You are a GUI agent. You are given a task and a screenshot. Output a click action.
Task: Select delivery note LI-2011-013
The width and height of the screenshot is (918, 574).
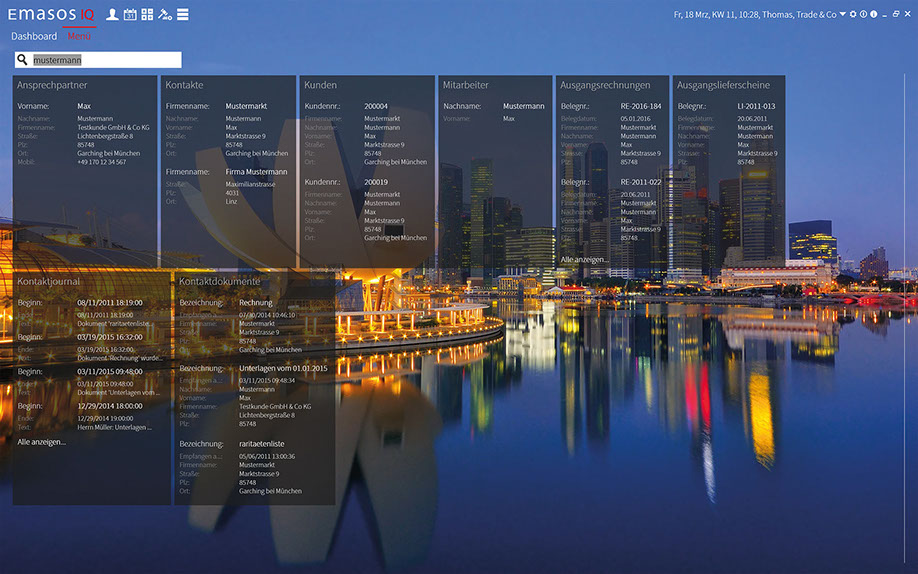[756, 106]
